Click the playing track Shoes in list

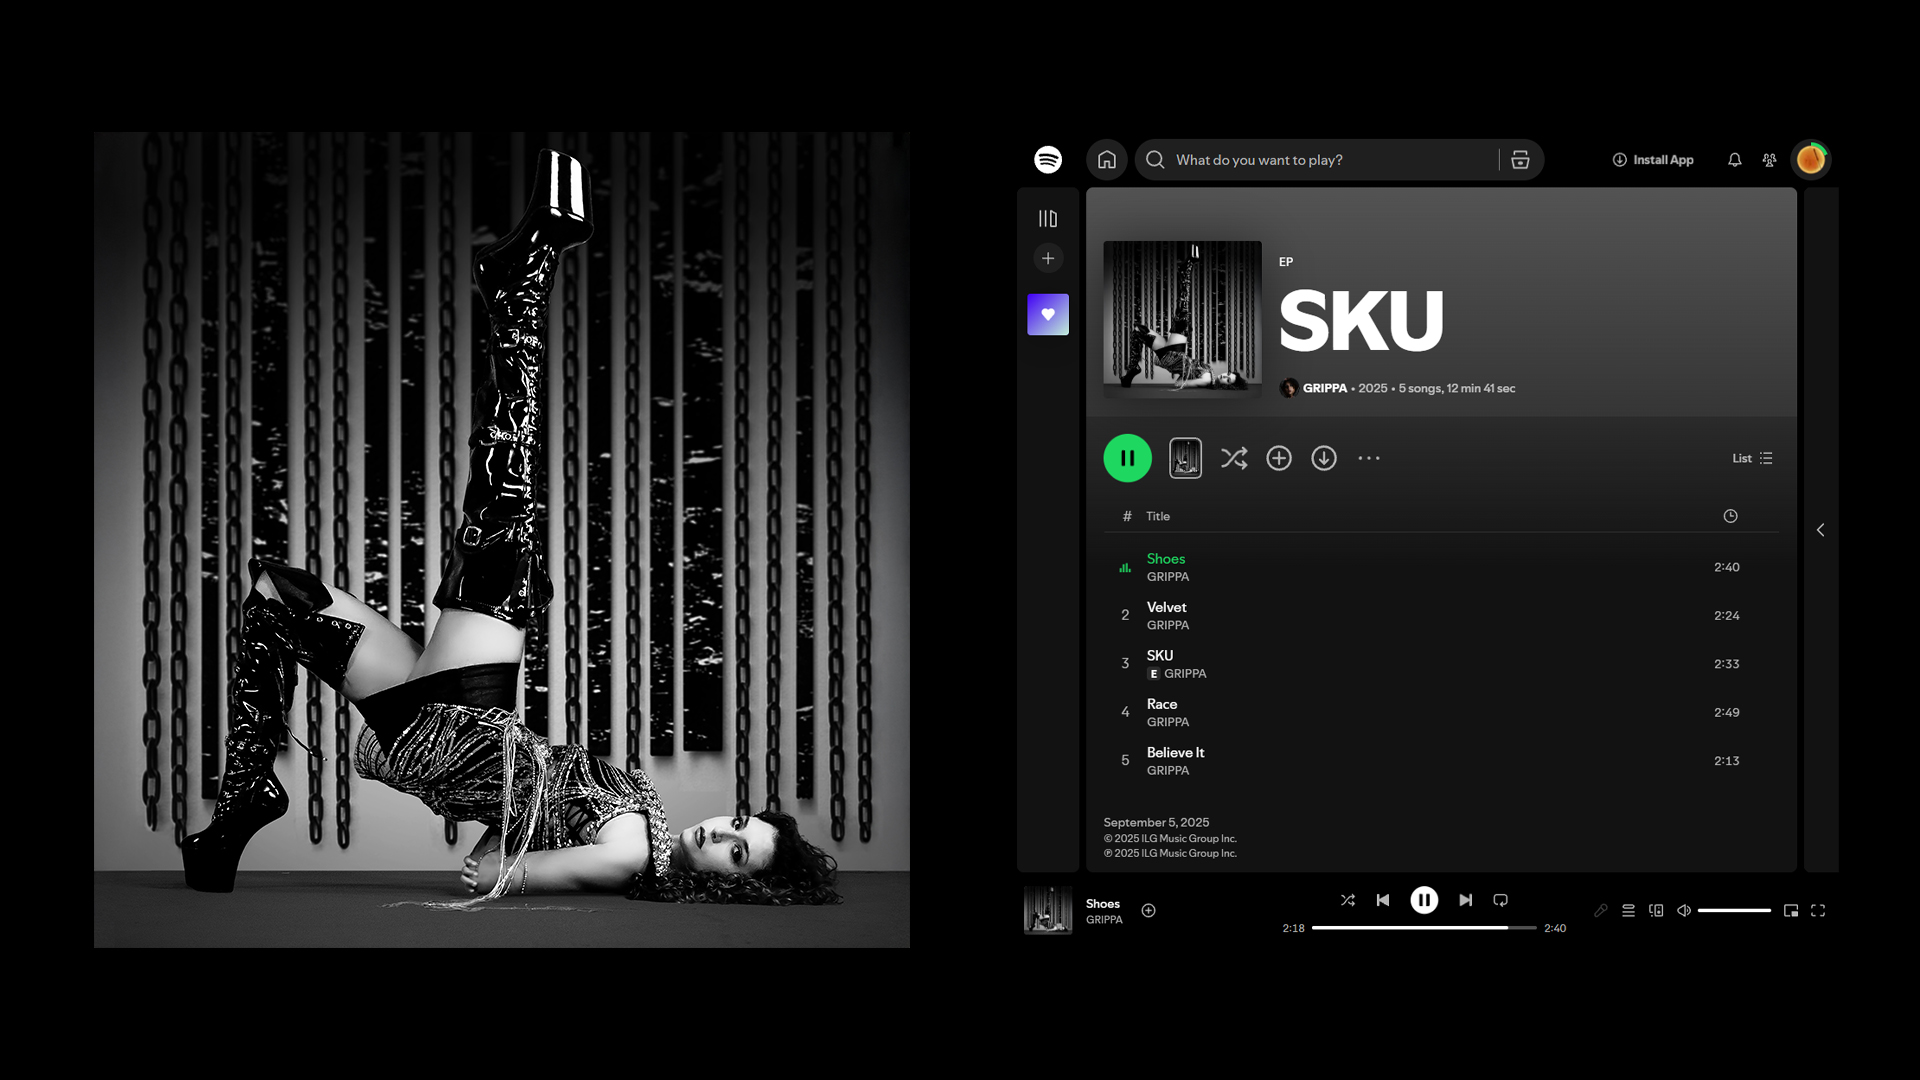[1441, 567]
